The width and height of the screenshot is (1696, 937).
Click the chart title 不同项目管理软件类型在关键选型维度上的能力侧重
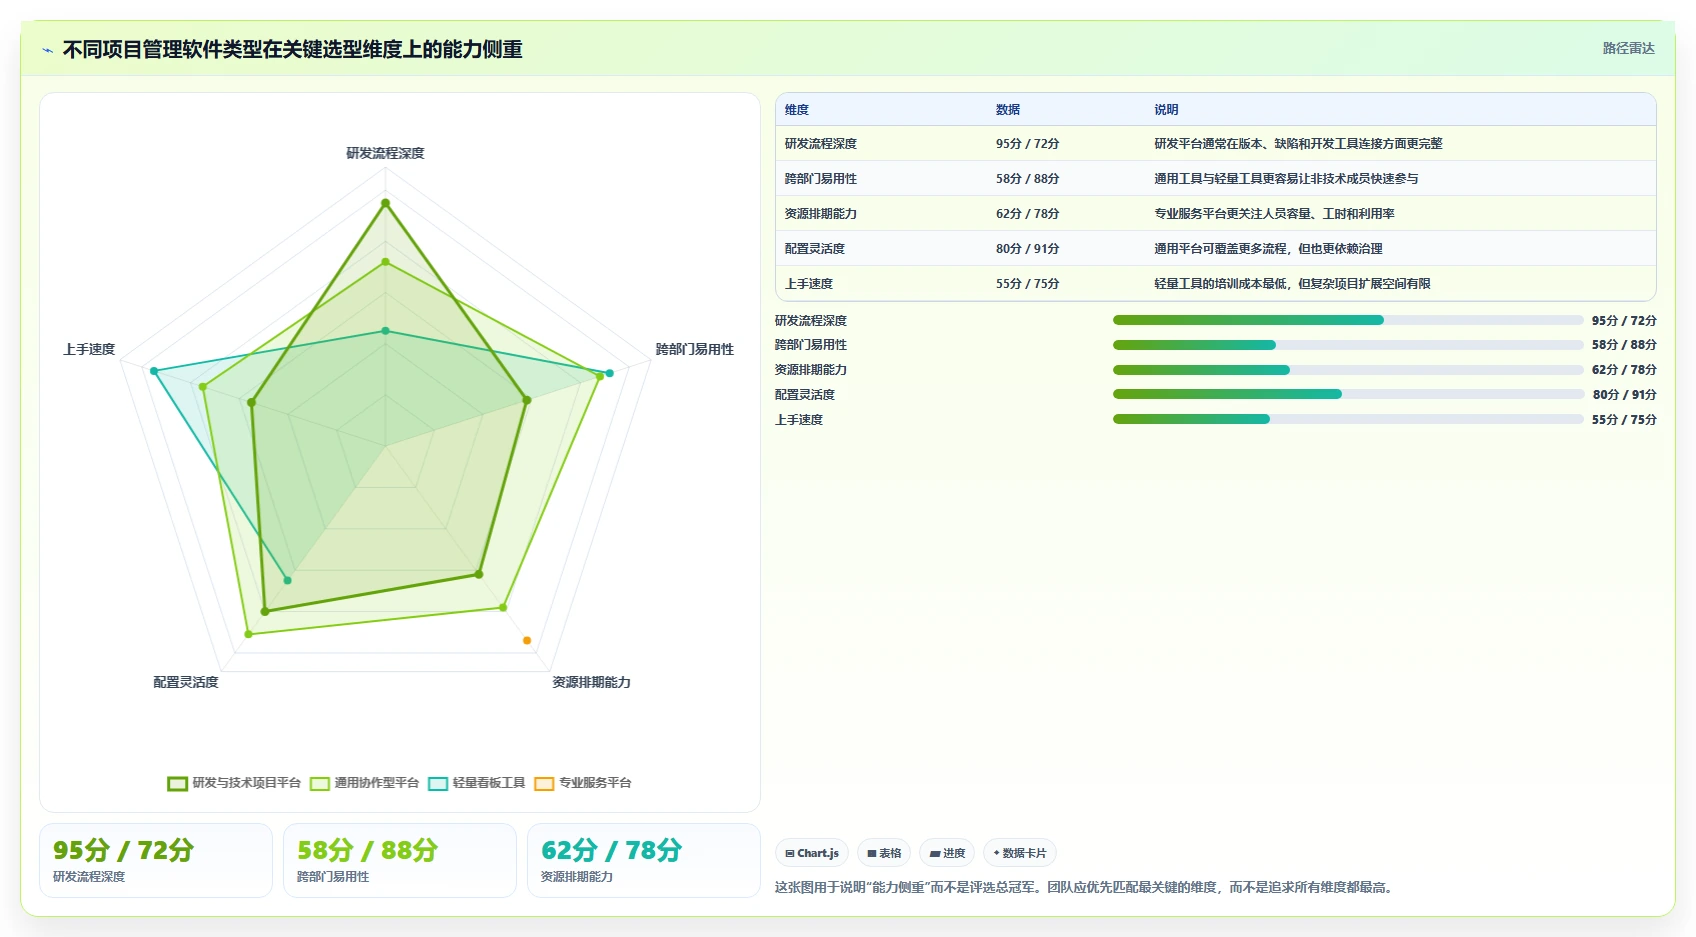pyautogui.click(x=292, y=50)
